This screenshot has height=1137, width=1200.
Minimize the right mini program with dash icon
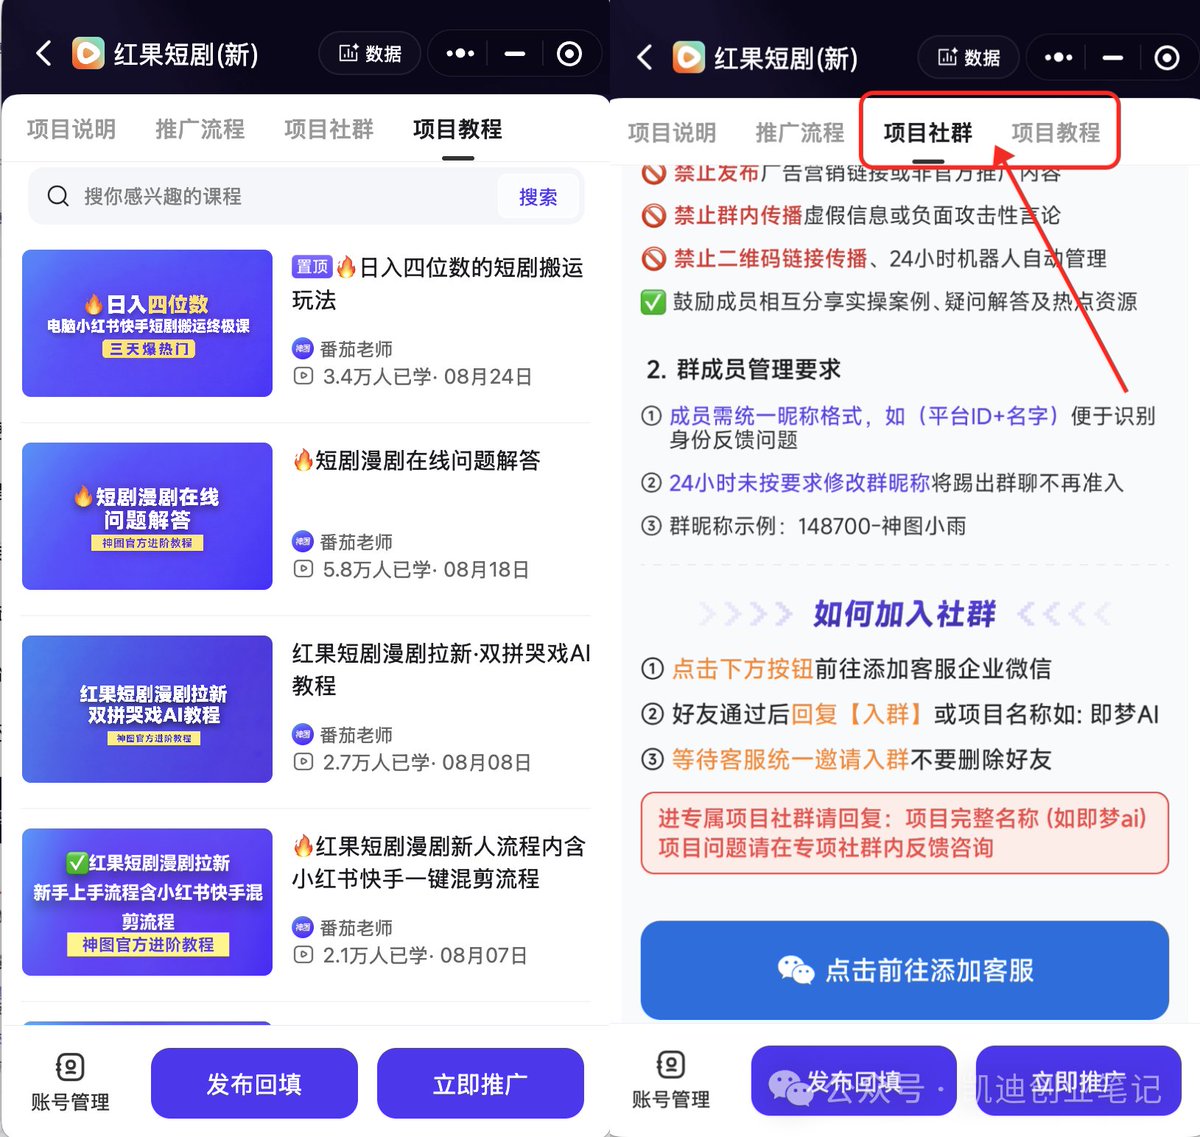coord(1113,58)
